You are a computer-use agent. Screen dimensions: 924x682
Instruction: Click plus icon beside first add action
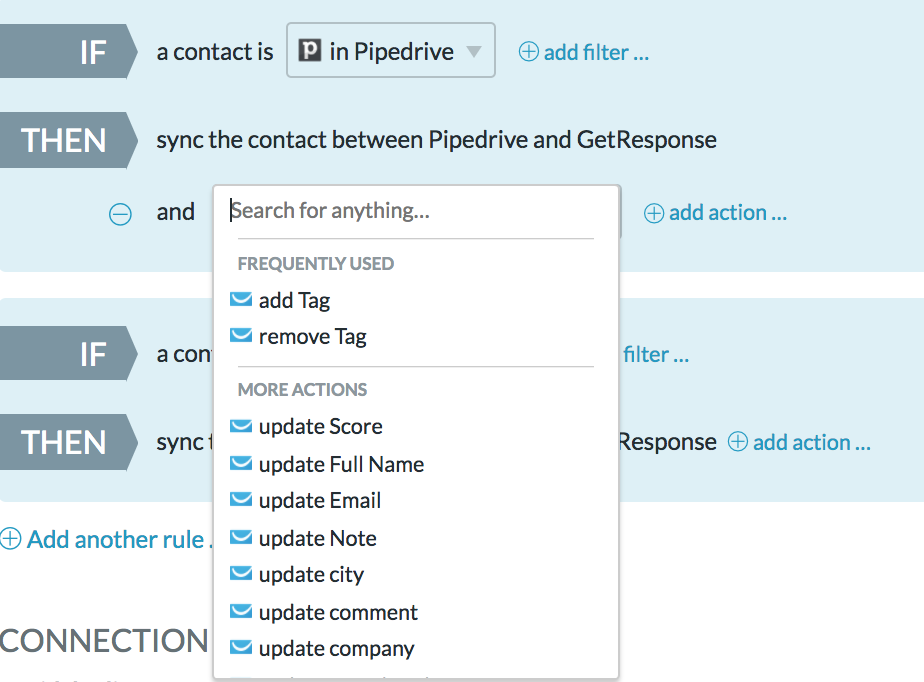654,213
